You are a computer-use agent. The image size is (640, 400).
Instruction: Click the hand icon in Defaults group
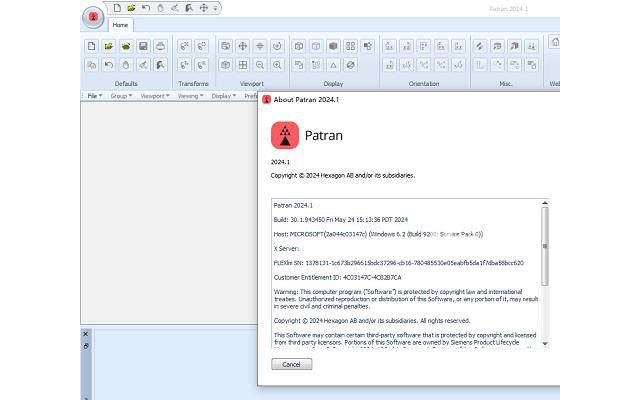click(126, 65)
